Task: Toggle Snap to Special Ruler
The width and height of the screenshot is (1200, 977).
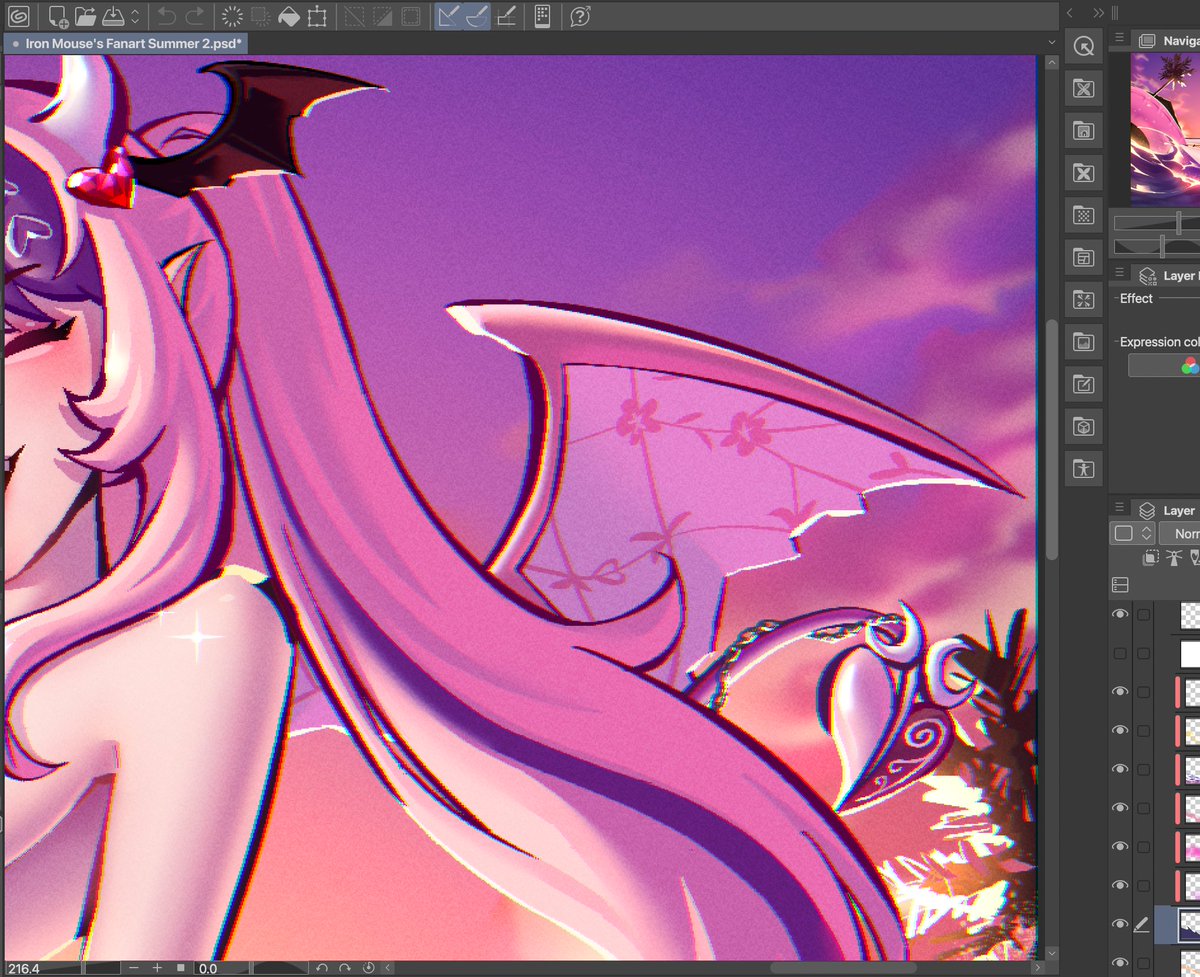Action: (x=477, y=16)
